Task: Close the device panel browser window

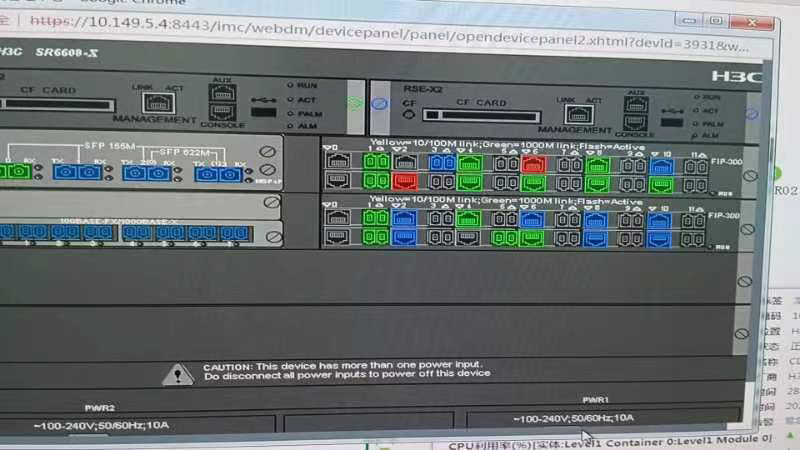Action: [x=752, y=22]
